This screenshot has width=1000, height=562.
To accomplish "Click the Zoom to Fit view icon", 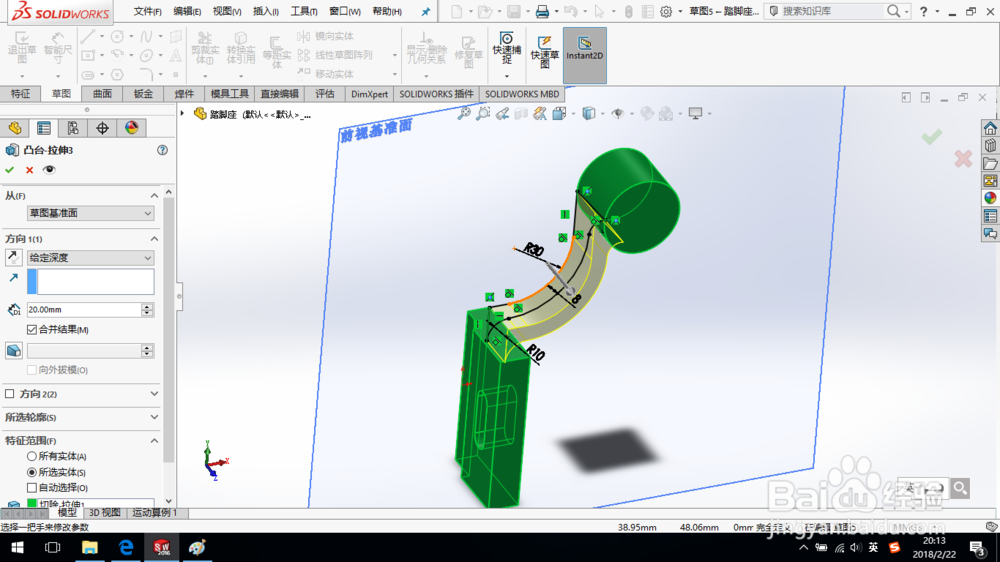I will click(464, 114).
